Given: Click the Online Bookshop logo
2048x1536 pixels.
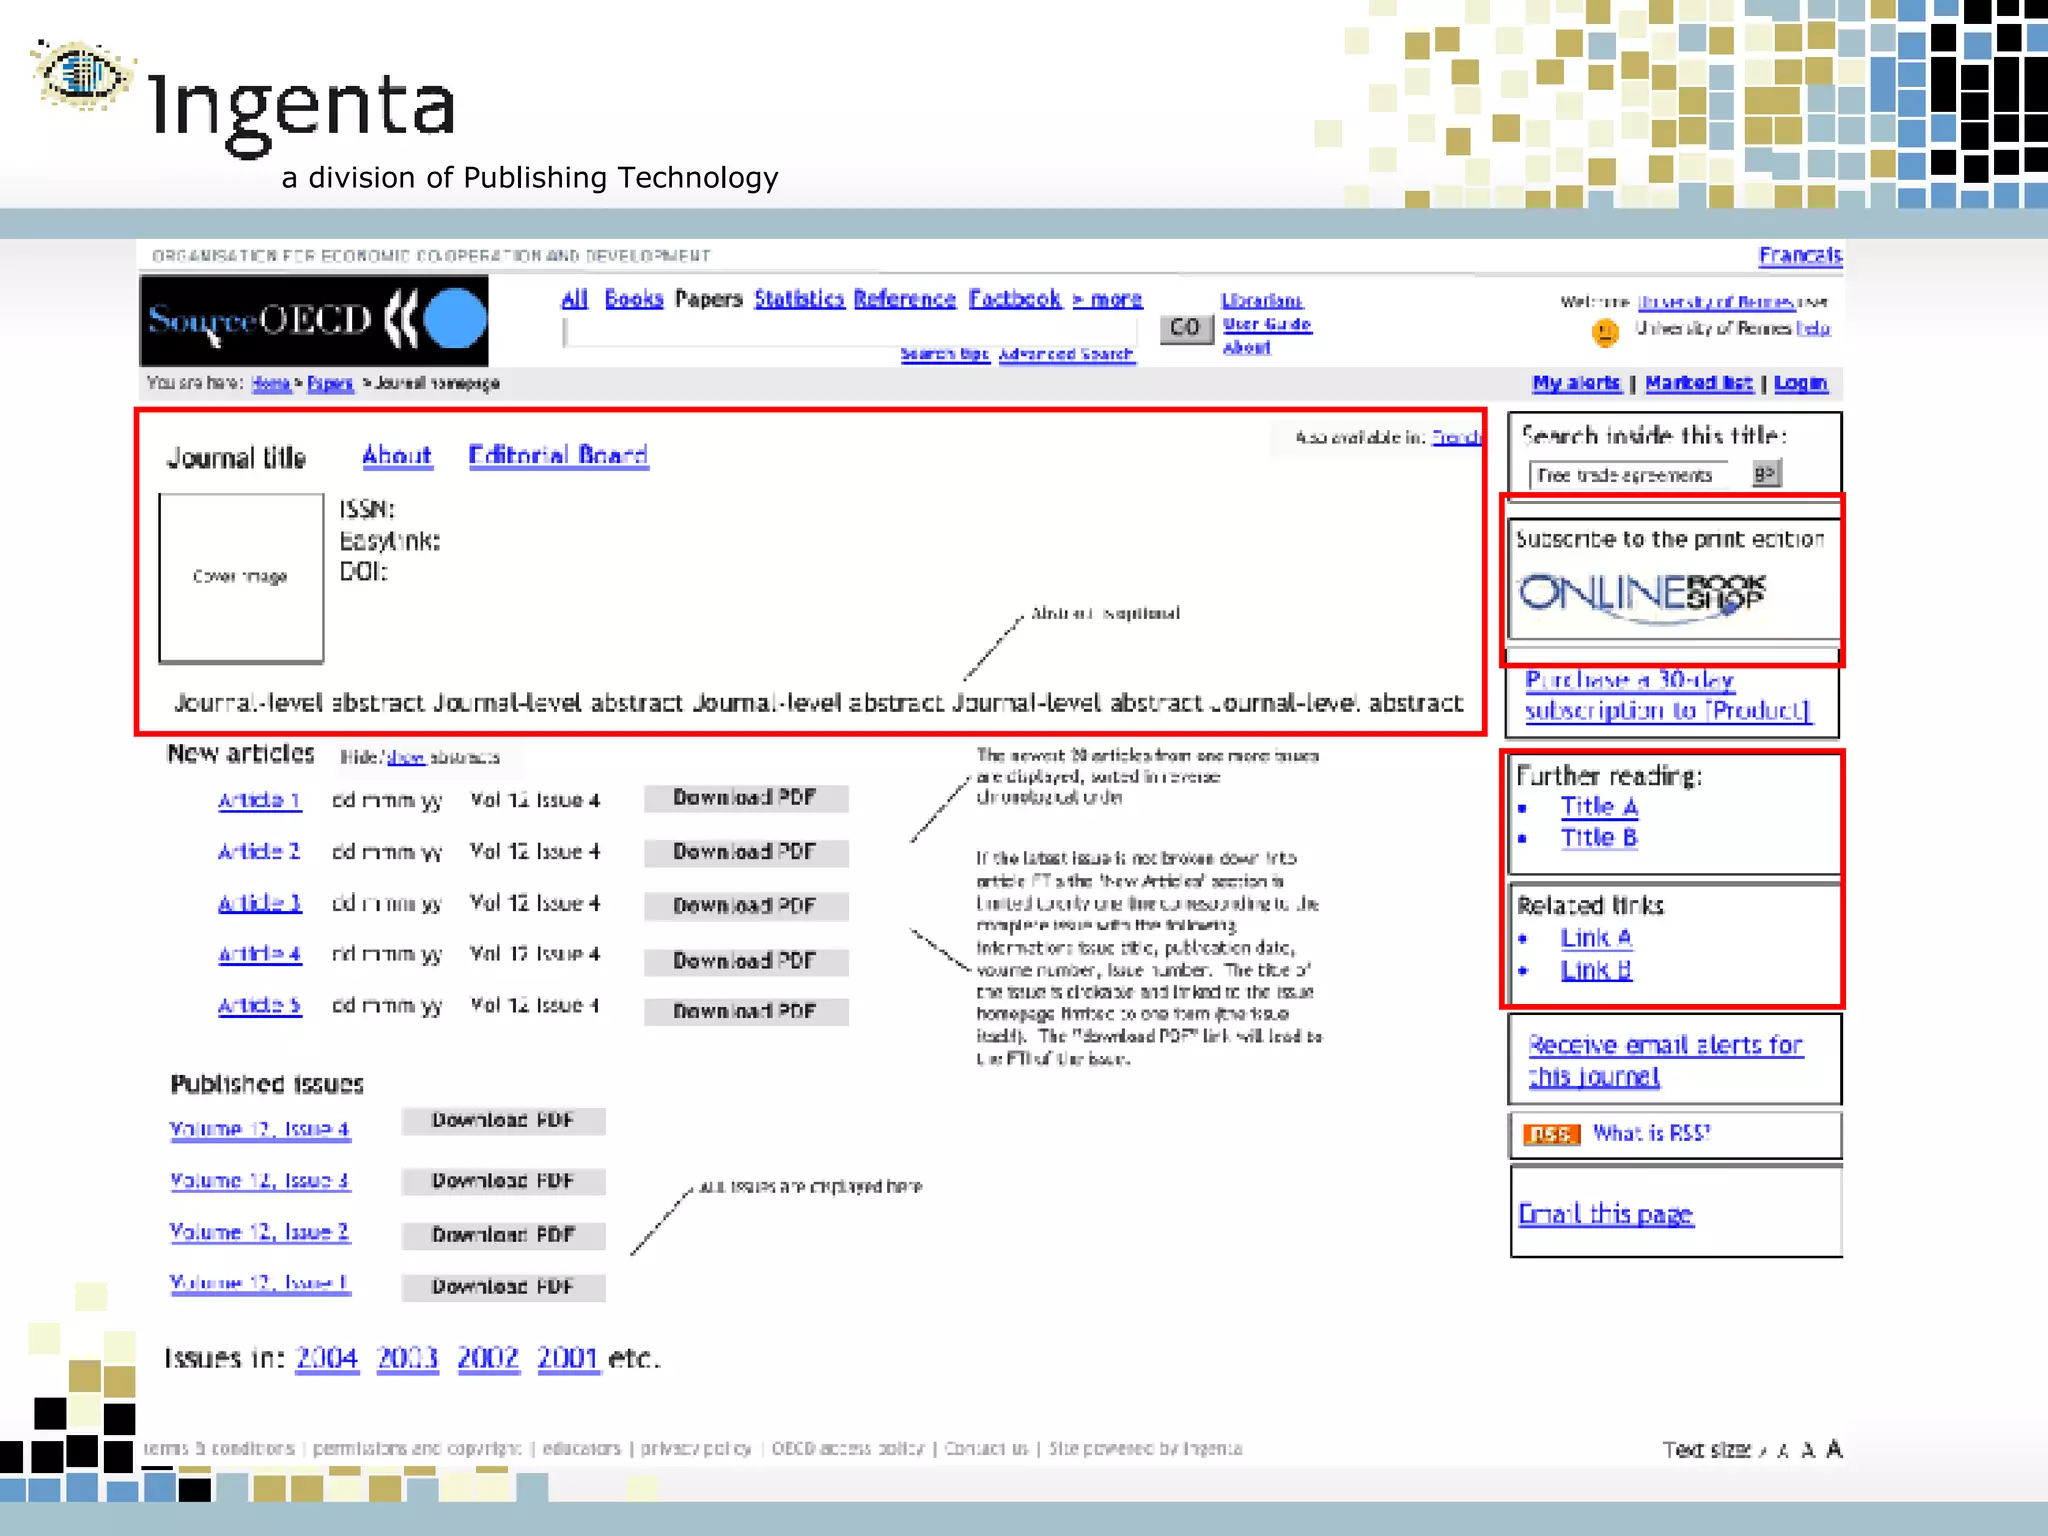Looking at the screenshot, I should click(1643, 594).
